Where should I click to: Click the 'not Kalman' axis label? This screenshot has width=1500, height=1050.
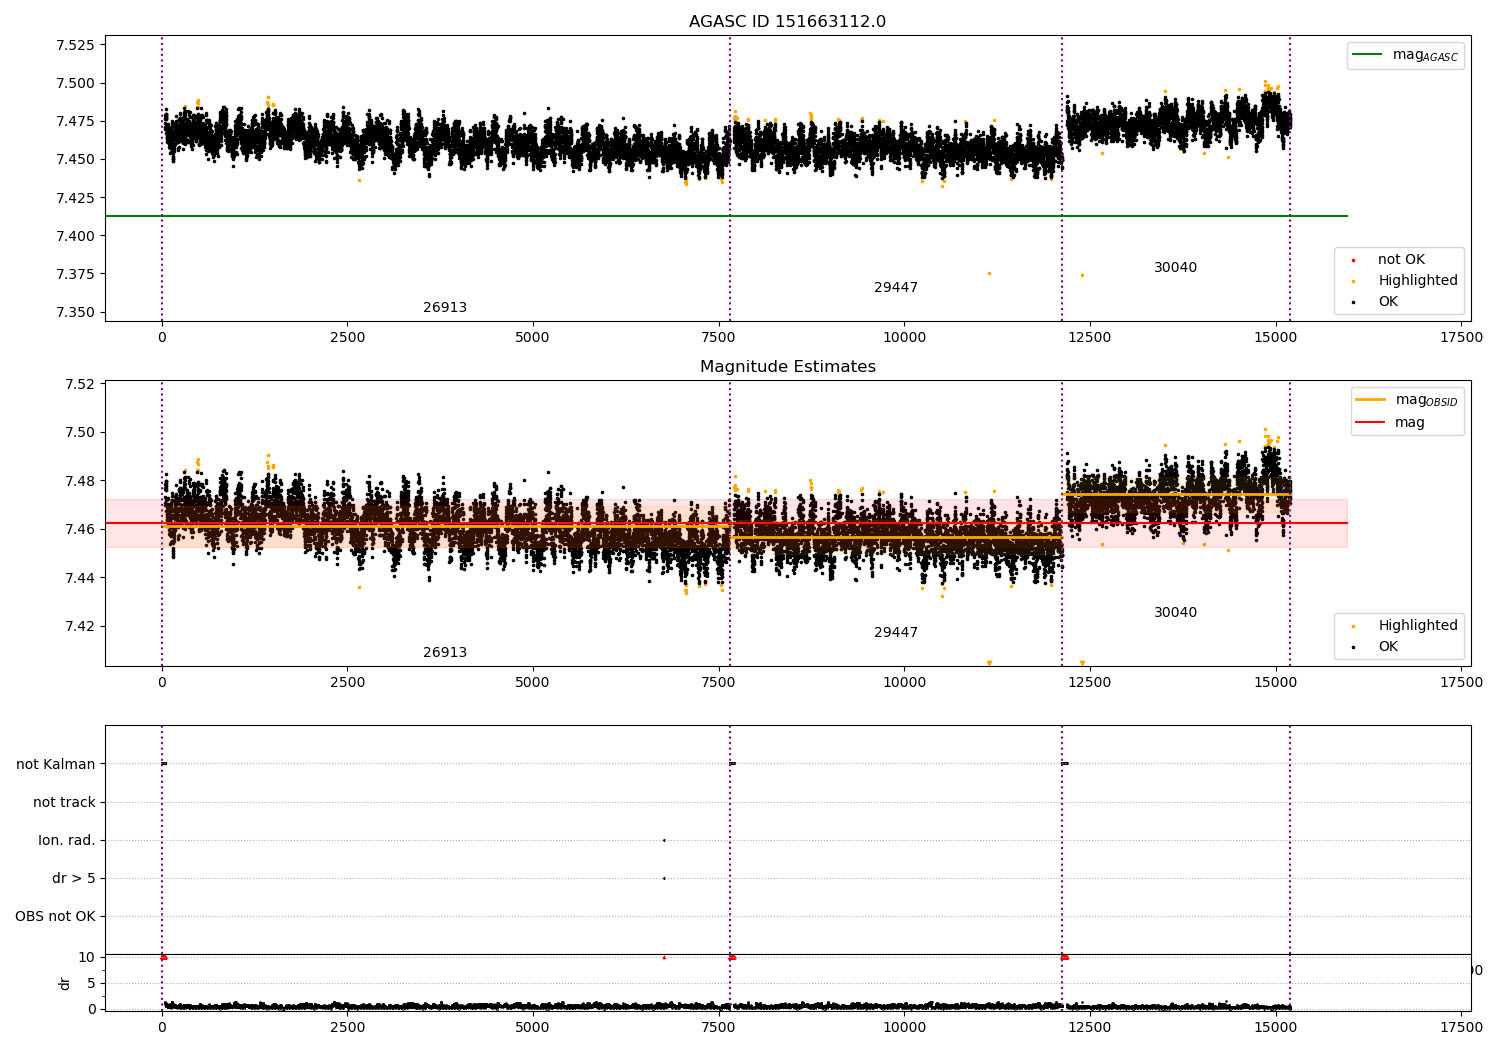point(56,765)
